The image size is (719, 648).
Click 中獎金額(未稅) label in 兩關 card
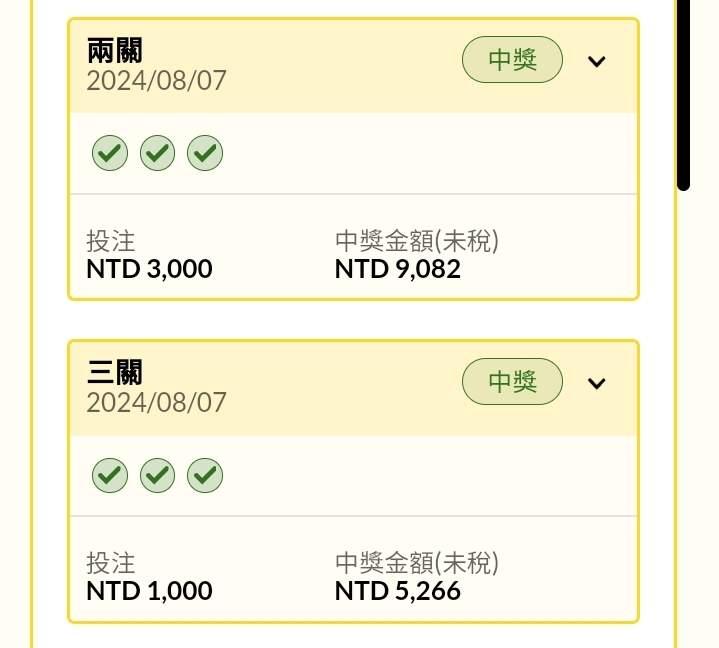pyautogui.click(x=417, y=241)
